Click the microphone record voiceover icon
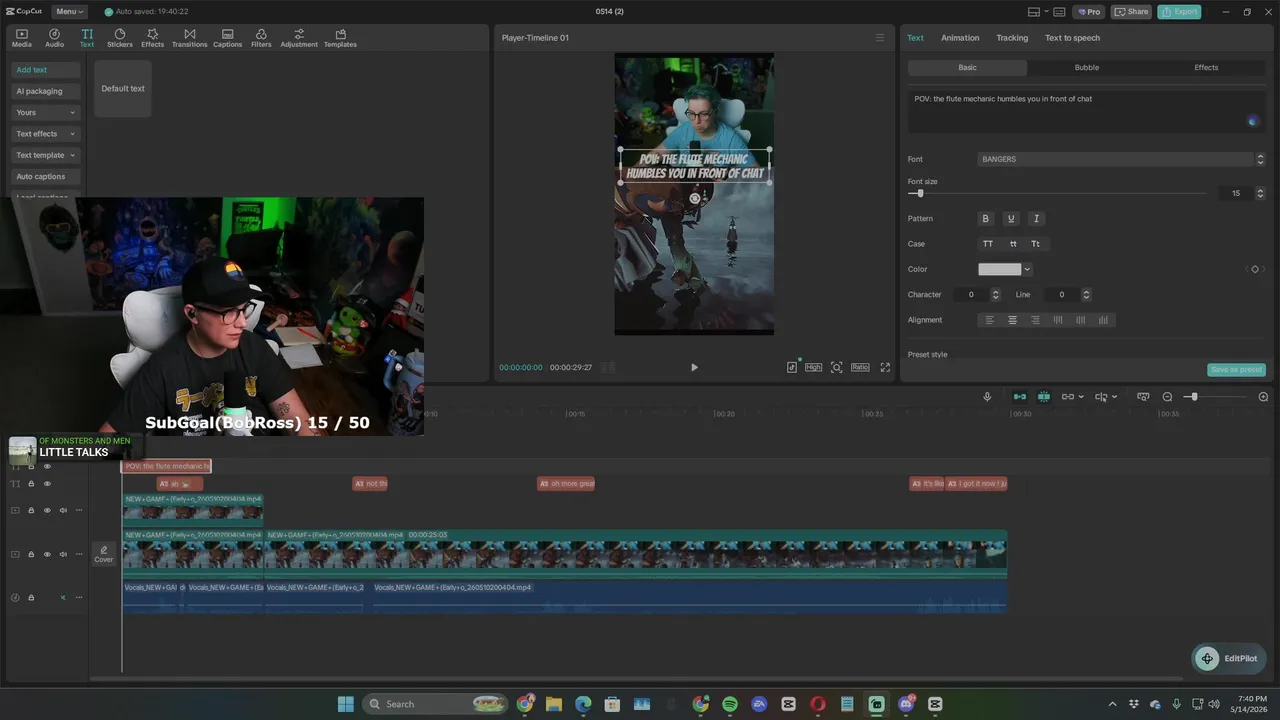 click(987, 397)
